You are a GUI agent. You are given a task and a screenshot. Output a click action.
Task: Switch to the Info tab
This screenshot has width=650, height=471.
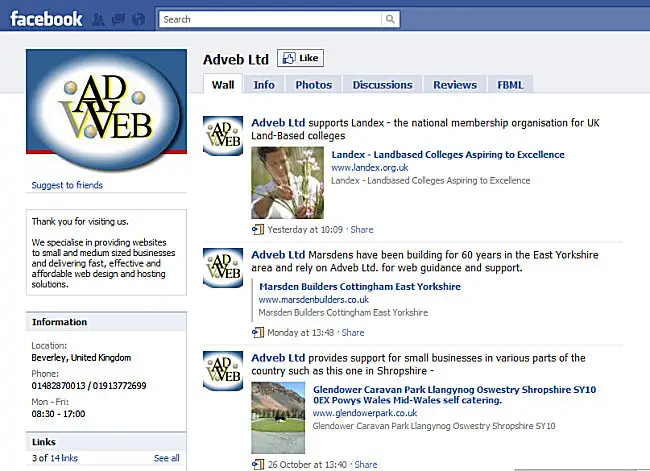264,85
